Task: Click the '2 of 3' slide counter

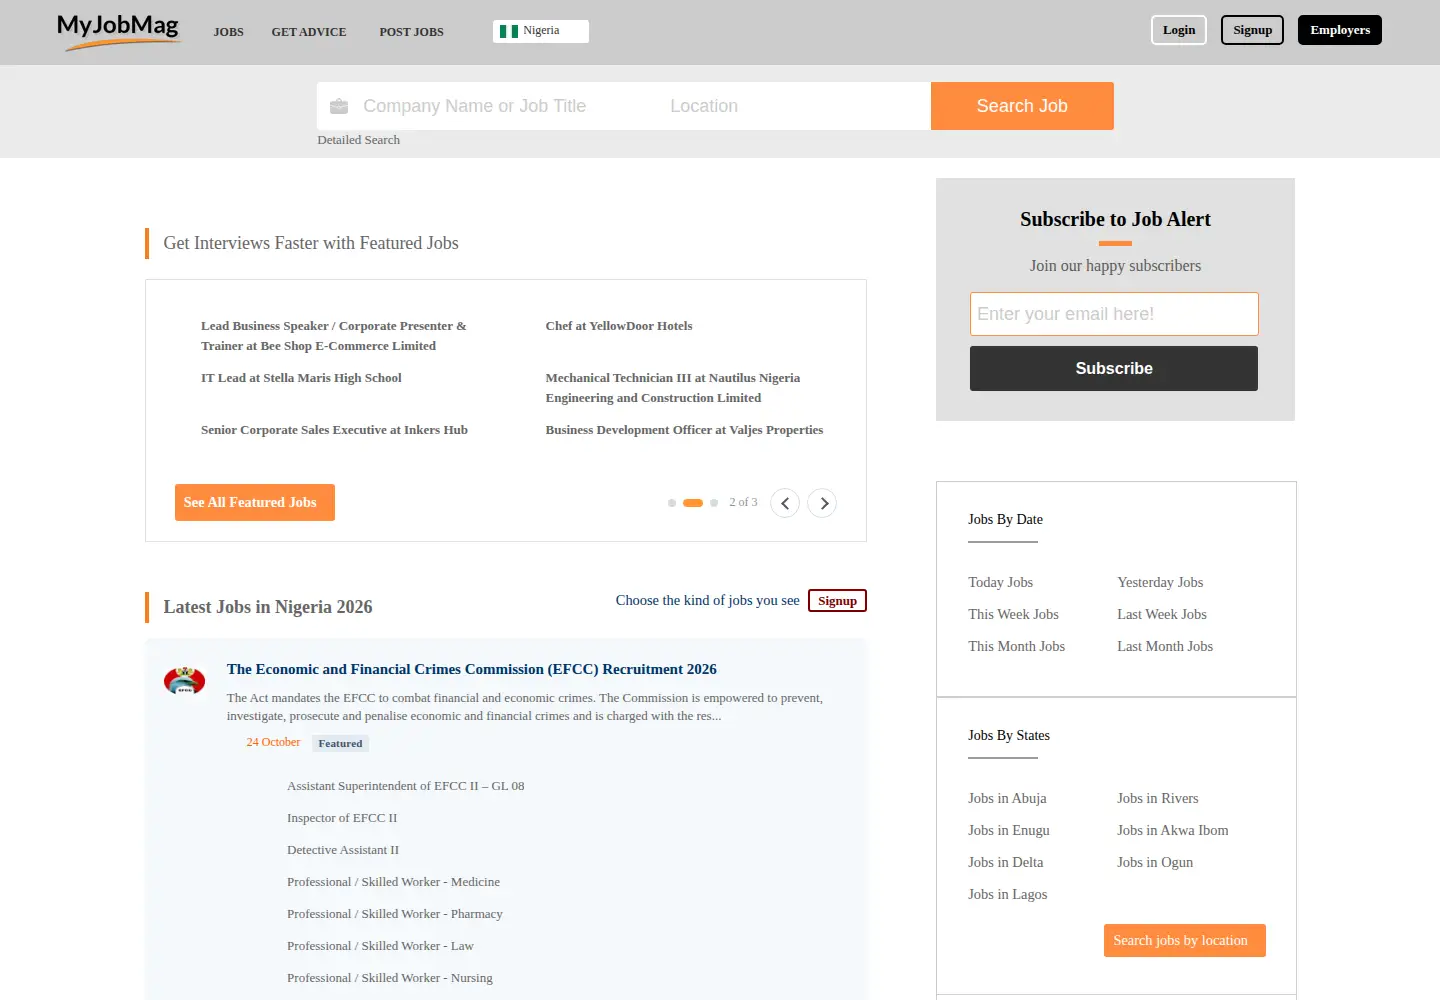Action: [743, 502]
